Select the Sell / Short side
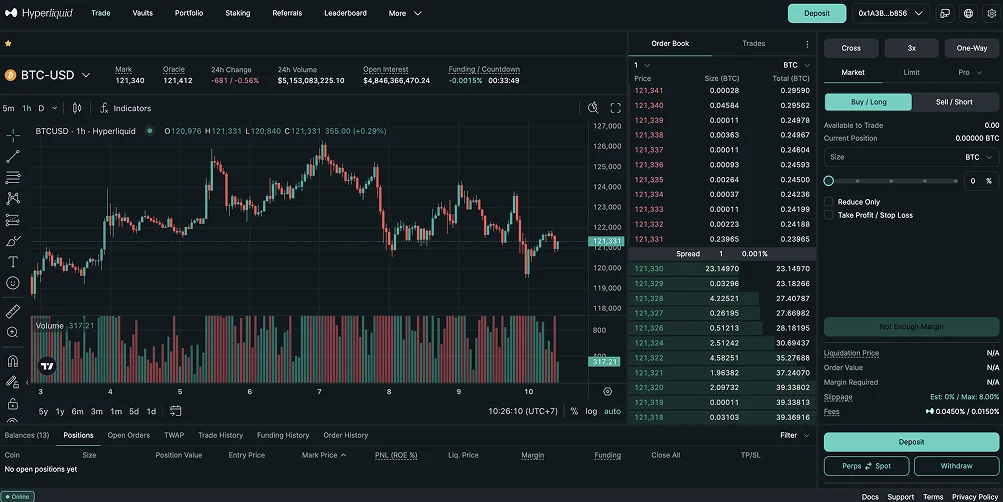 tap(954, 102)
